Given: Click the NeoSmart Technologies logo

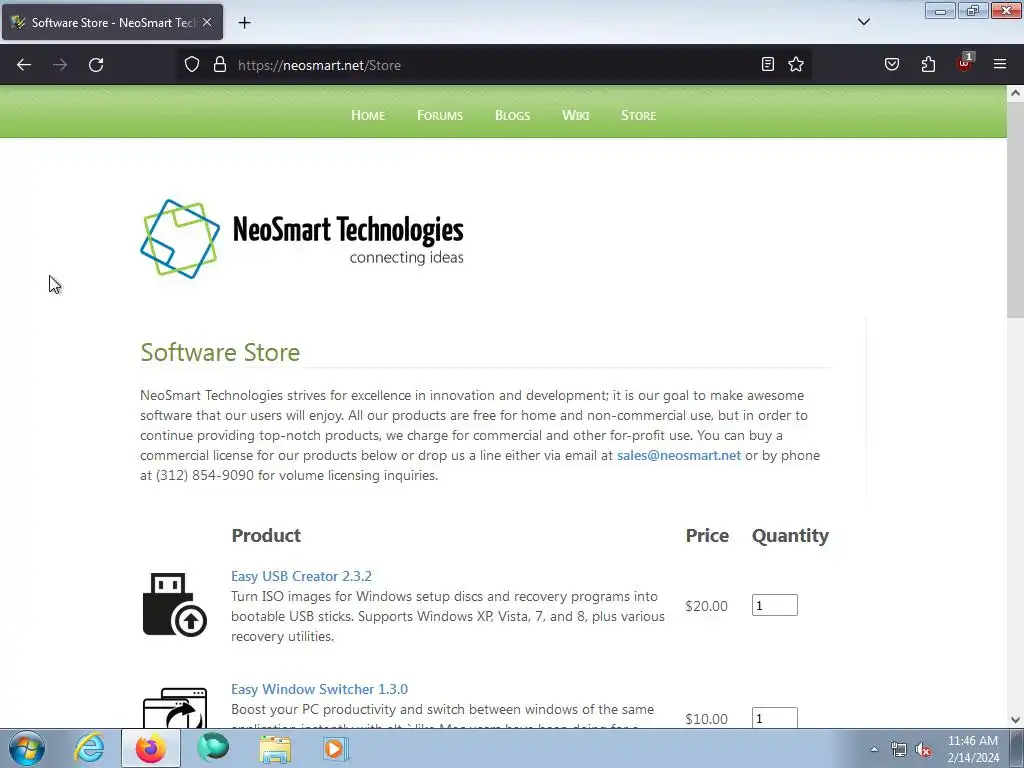Looking at the screenshot, I should point(302,239).
